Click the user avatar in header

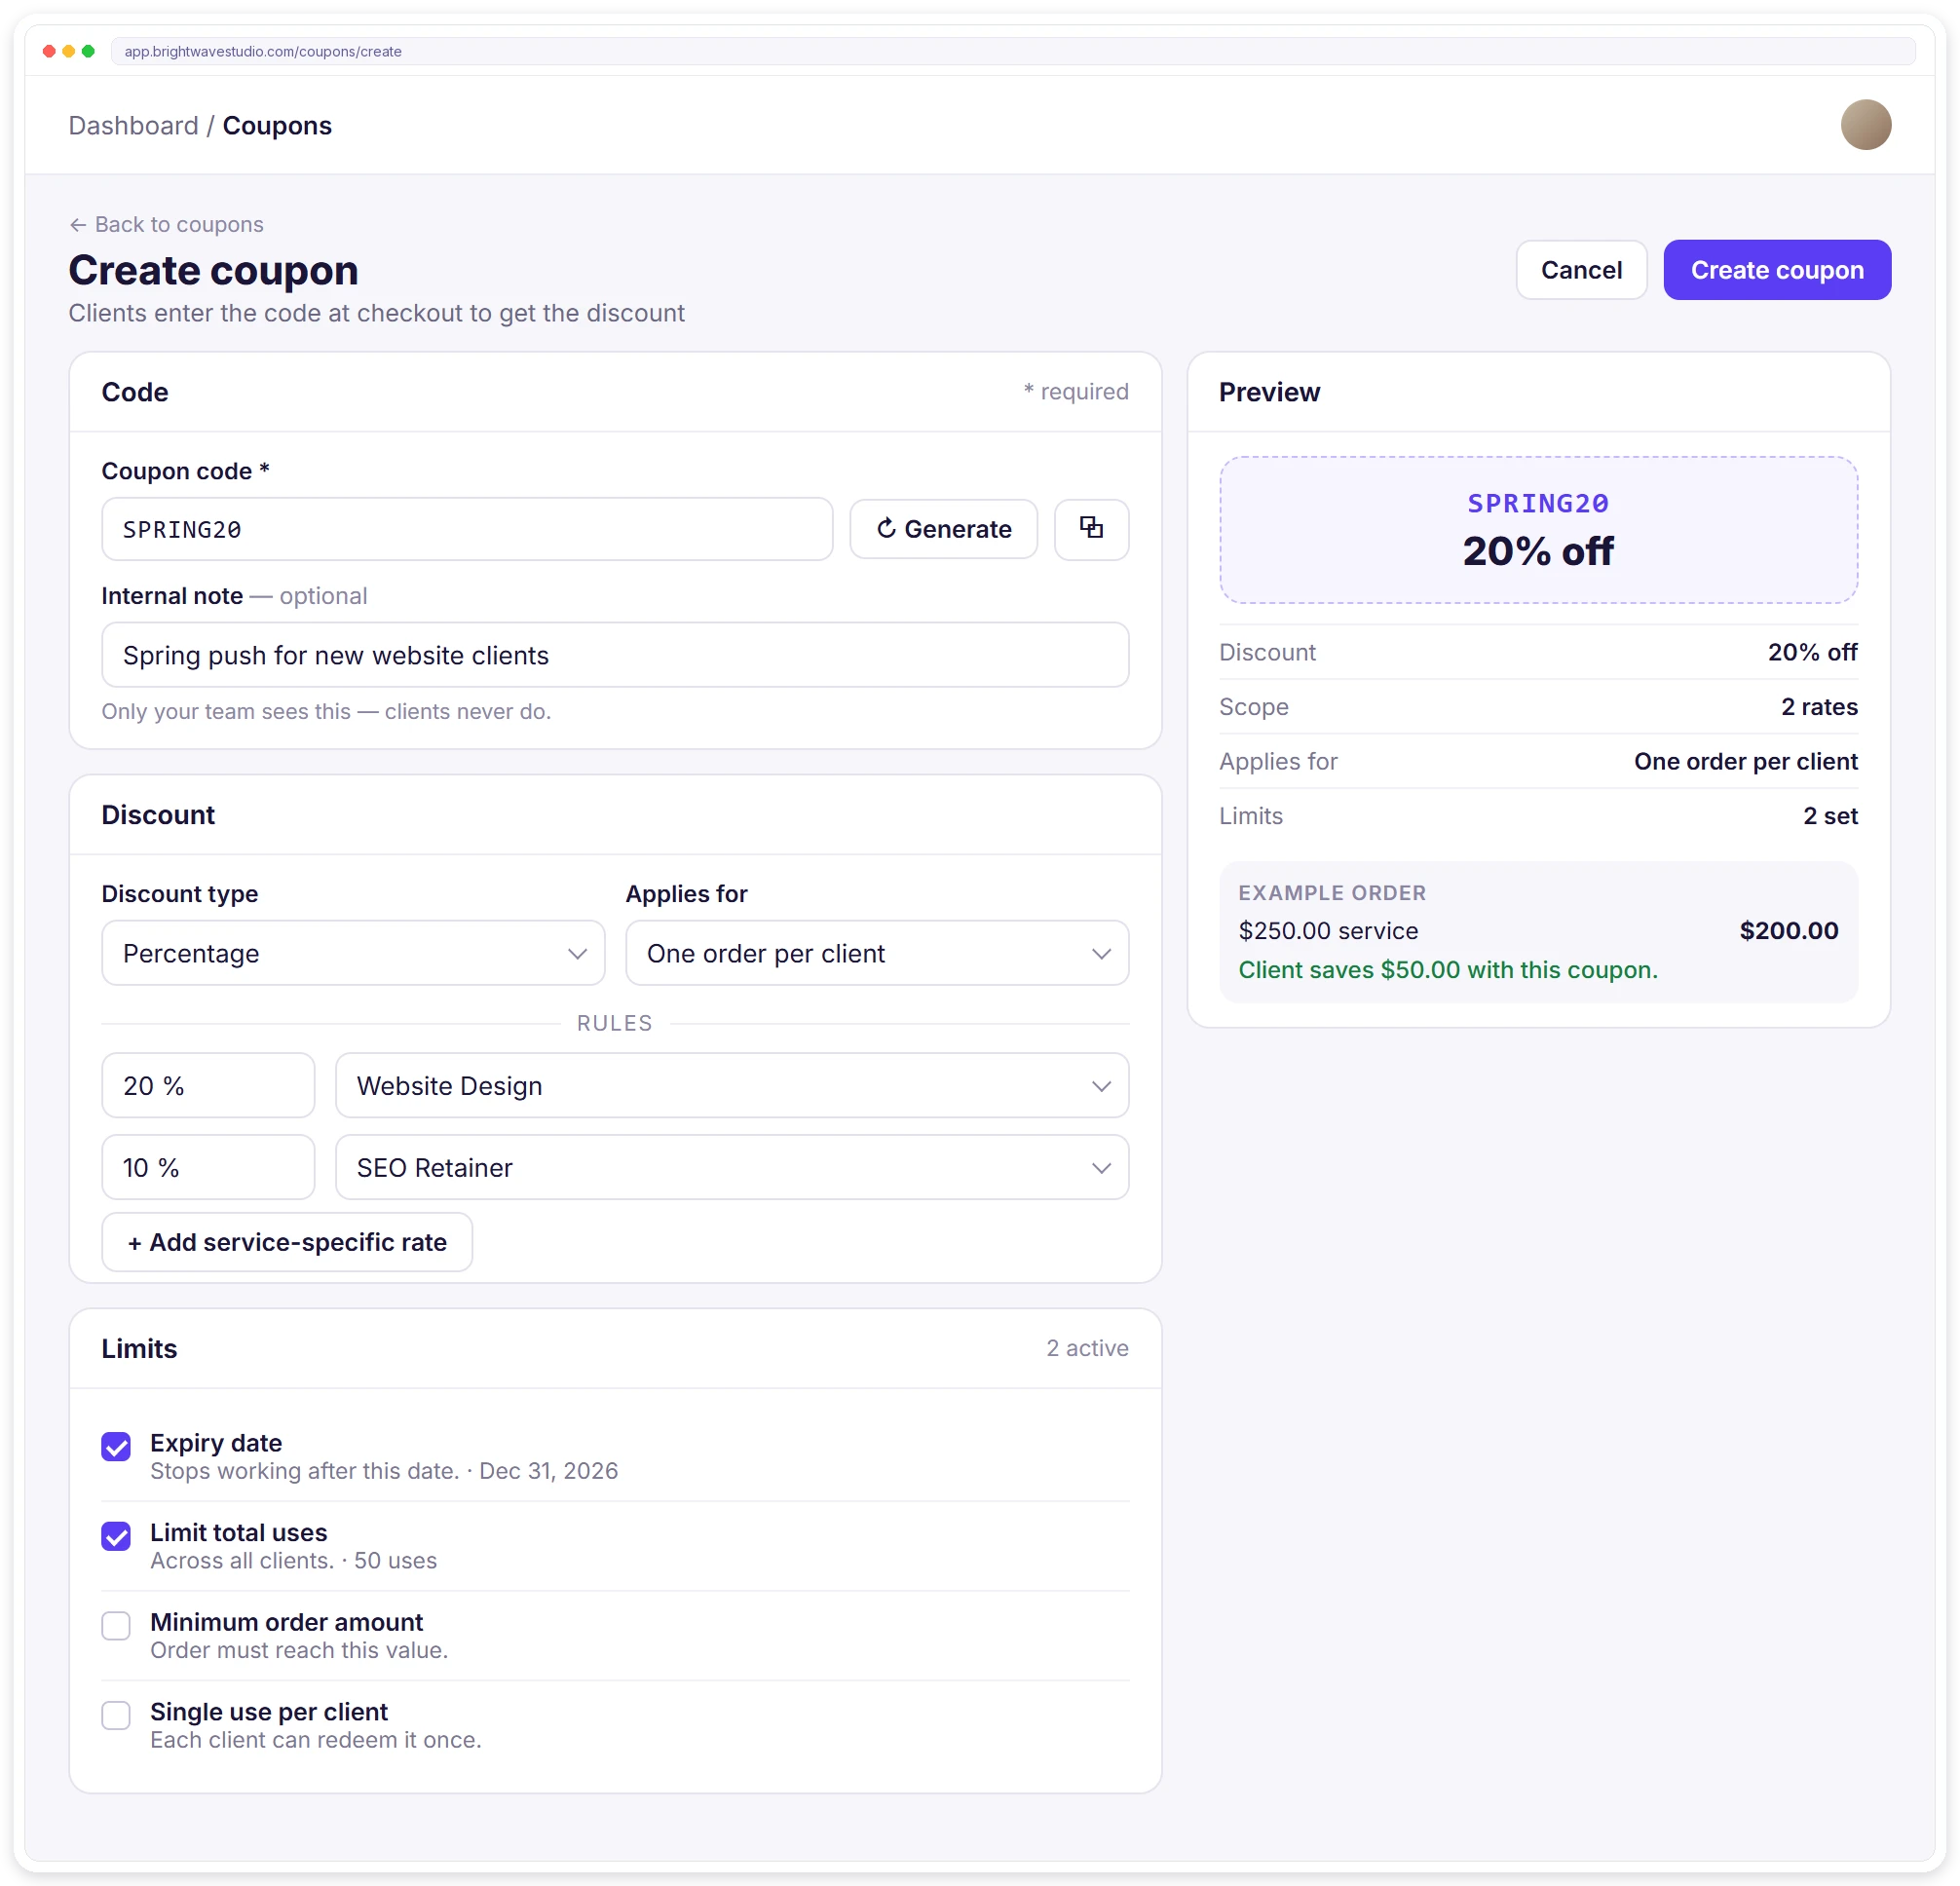click(1865, 125)
